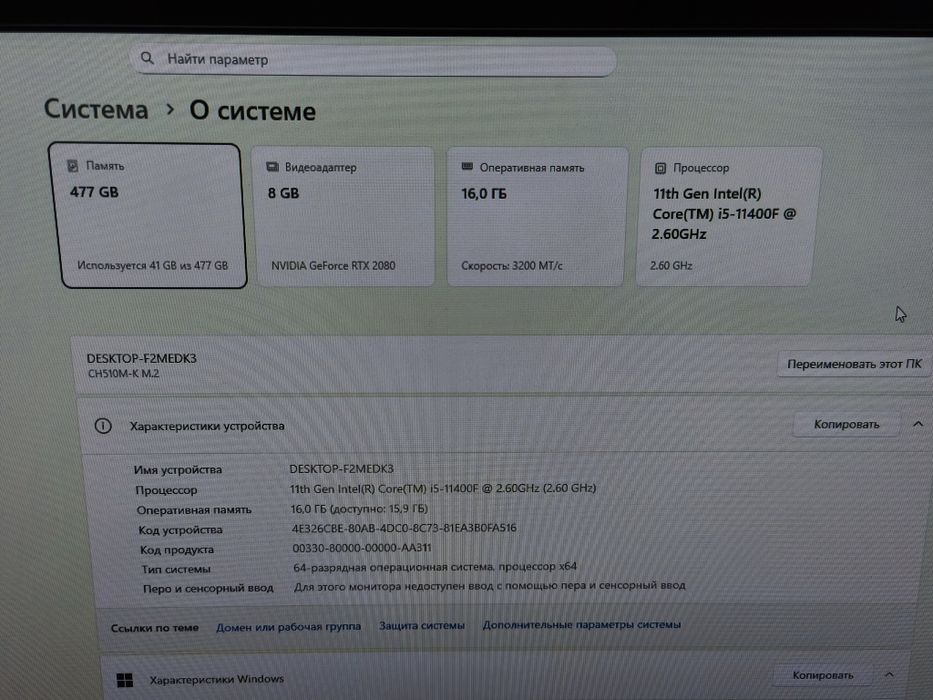Select the Память 477 GB card
The height and width of the screenshot is (700, 933).
click(x=148, y=215)
